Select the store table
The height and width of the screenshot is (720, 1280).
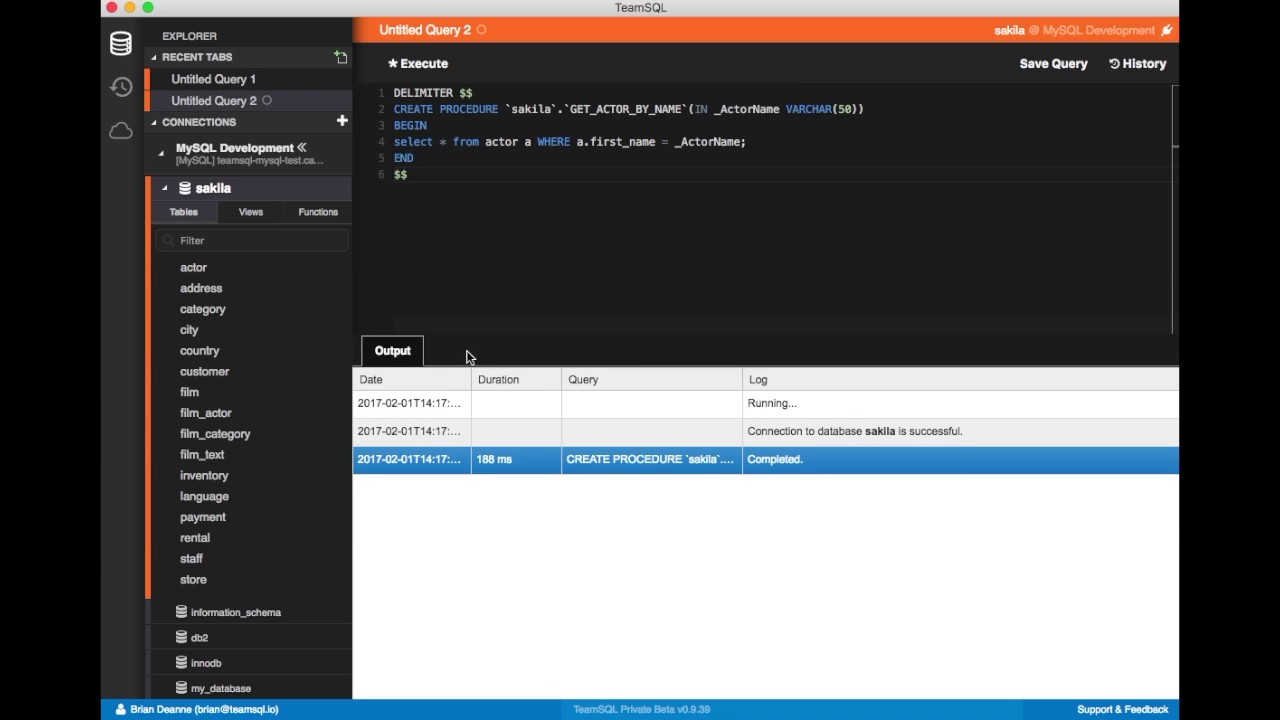point(193,579)
